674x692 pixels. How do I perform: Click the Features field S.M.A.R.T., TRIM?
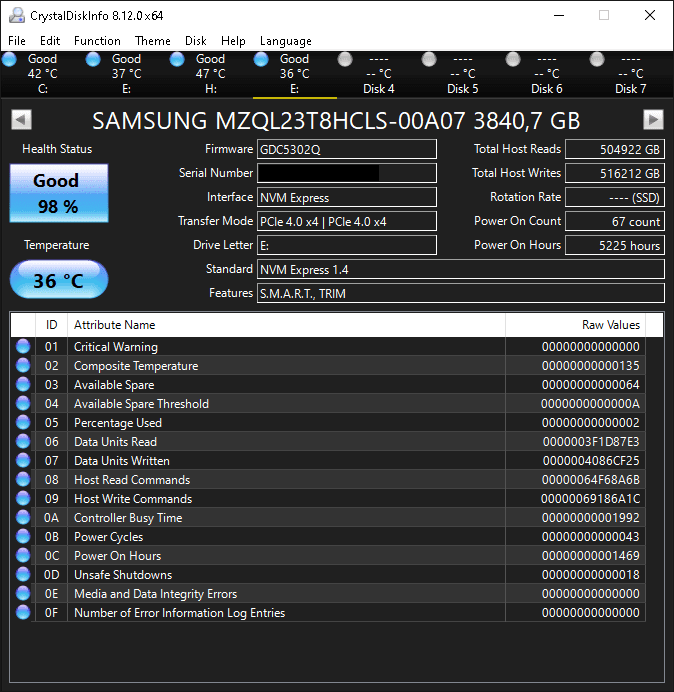461,293
